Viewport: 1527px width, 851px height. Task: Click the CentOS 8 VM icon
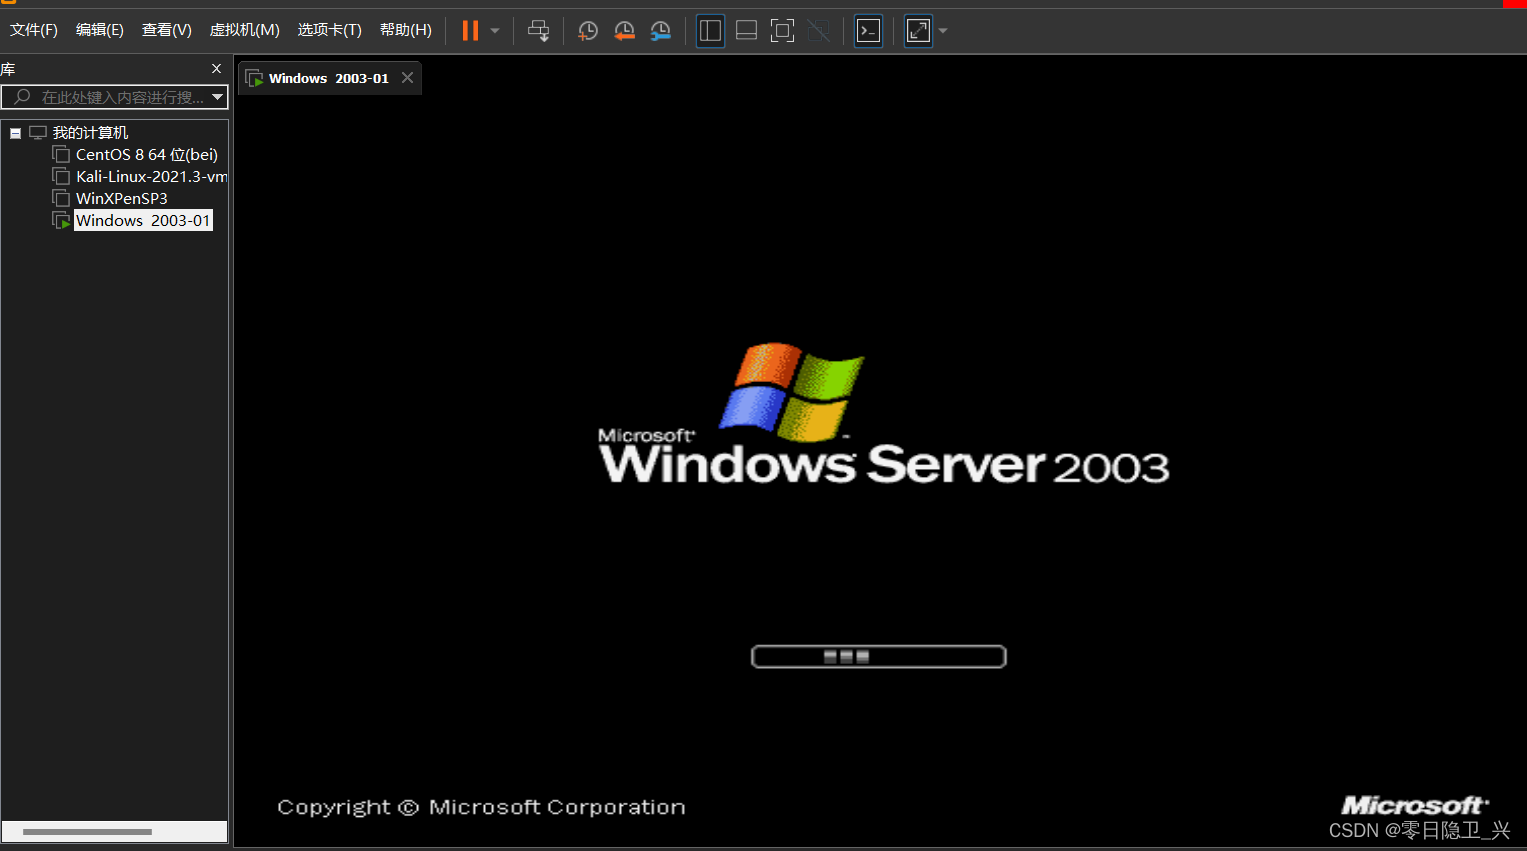[61, 154]
